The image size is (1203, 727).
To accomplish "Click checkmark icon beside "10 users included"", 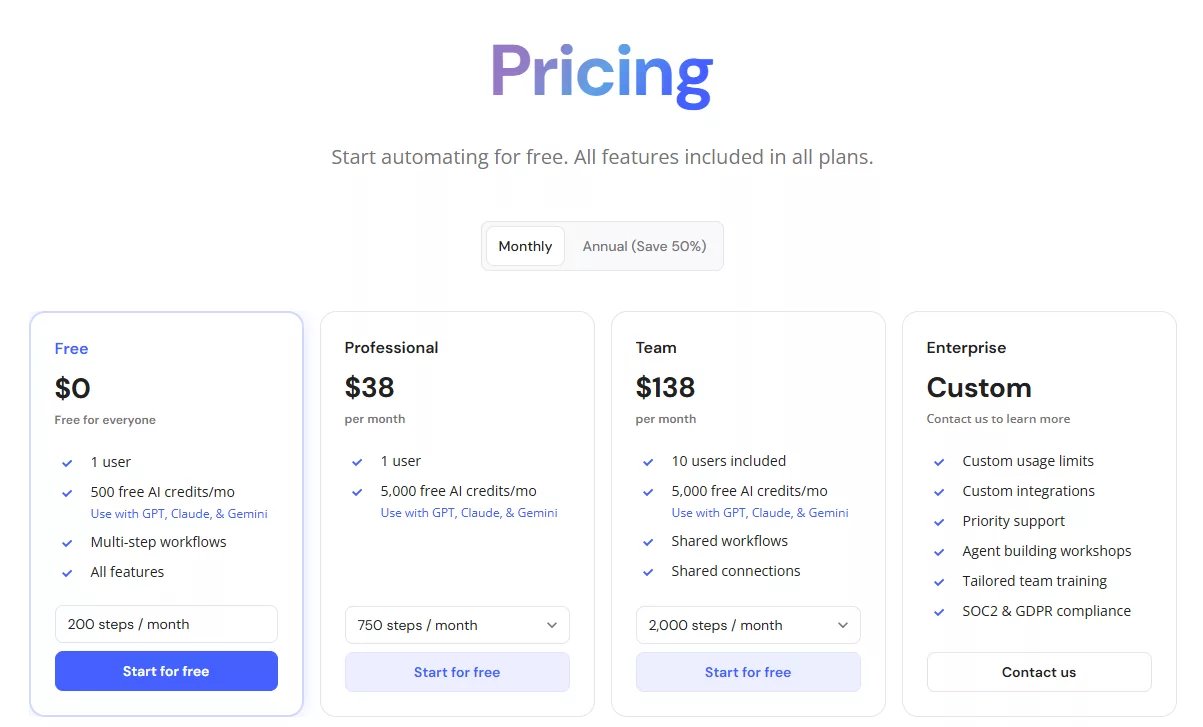I will pyautogui.click(x=648, y=462).
